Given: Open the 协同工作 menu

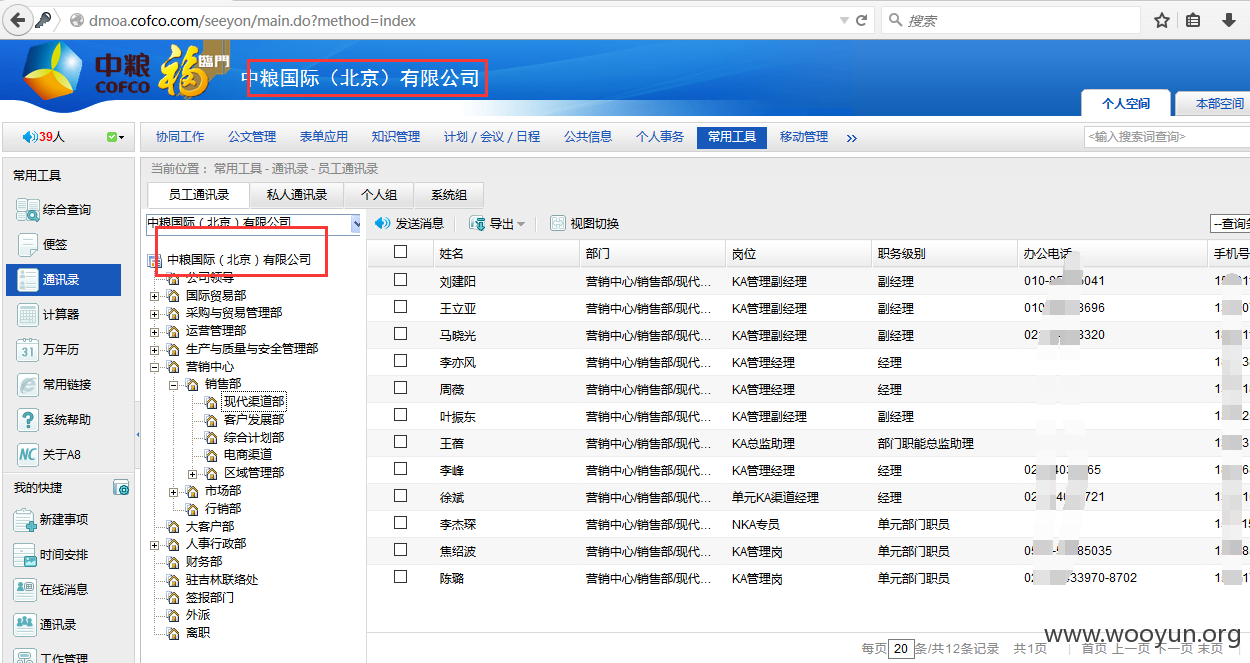Looking at the screenshot, I should click(180, 137).
